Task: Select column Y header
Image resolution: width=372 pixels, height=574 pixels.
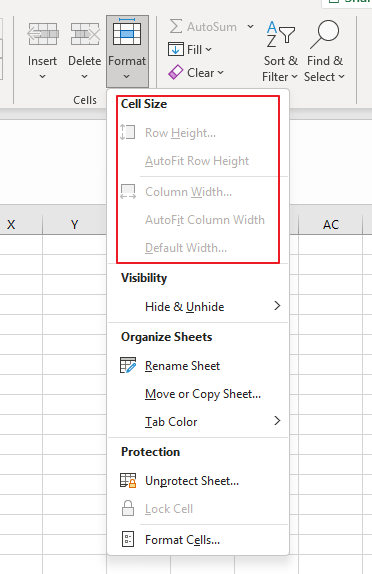Action: click(74, 224)
